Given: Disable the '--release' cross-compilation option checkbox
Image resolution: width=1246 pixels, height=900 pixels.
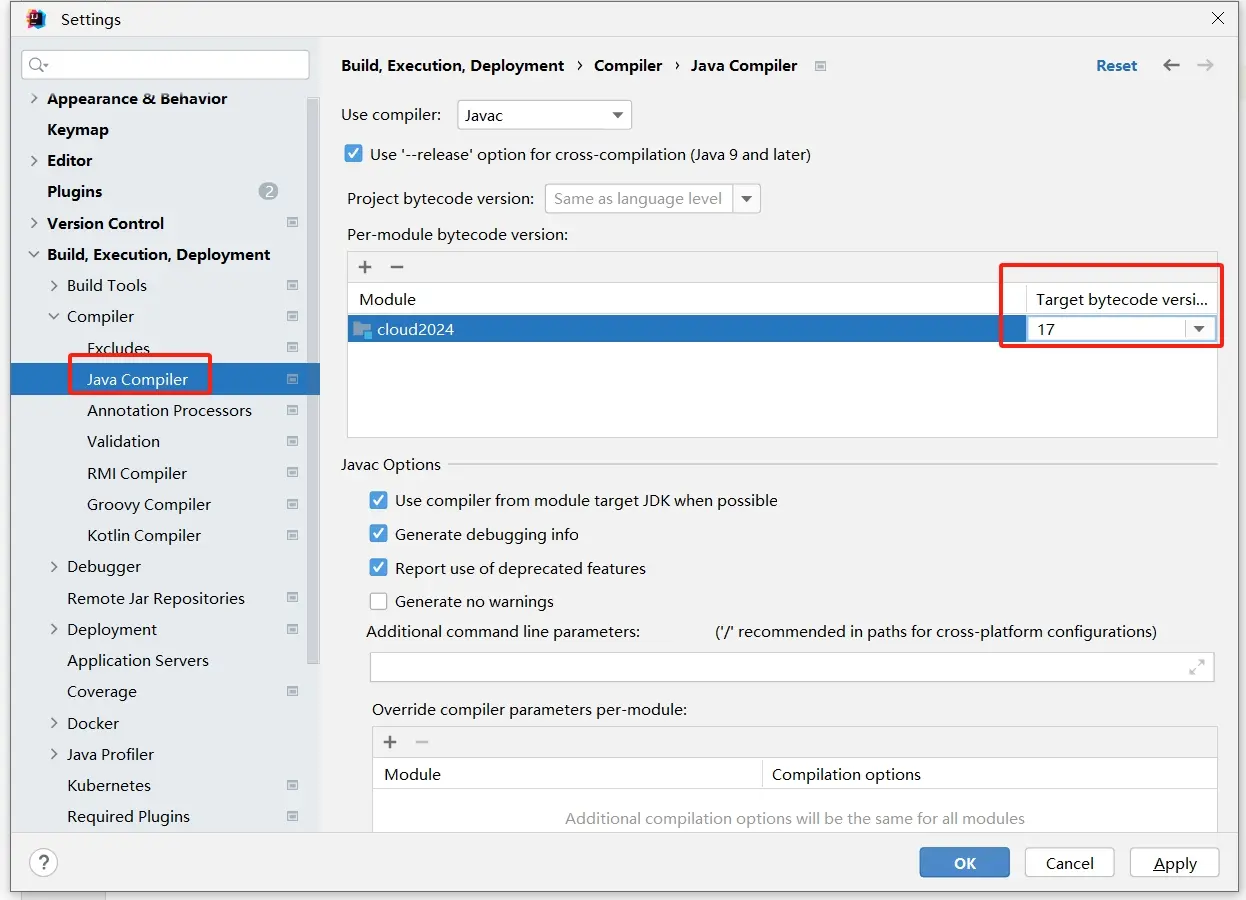Looking at the screenshot, I should (353, 154).
